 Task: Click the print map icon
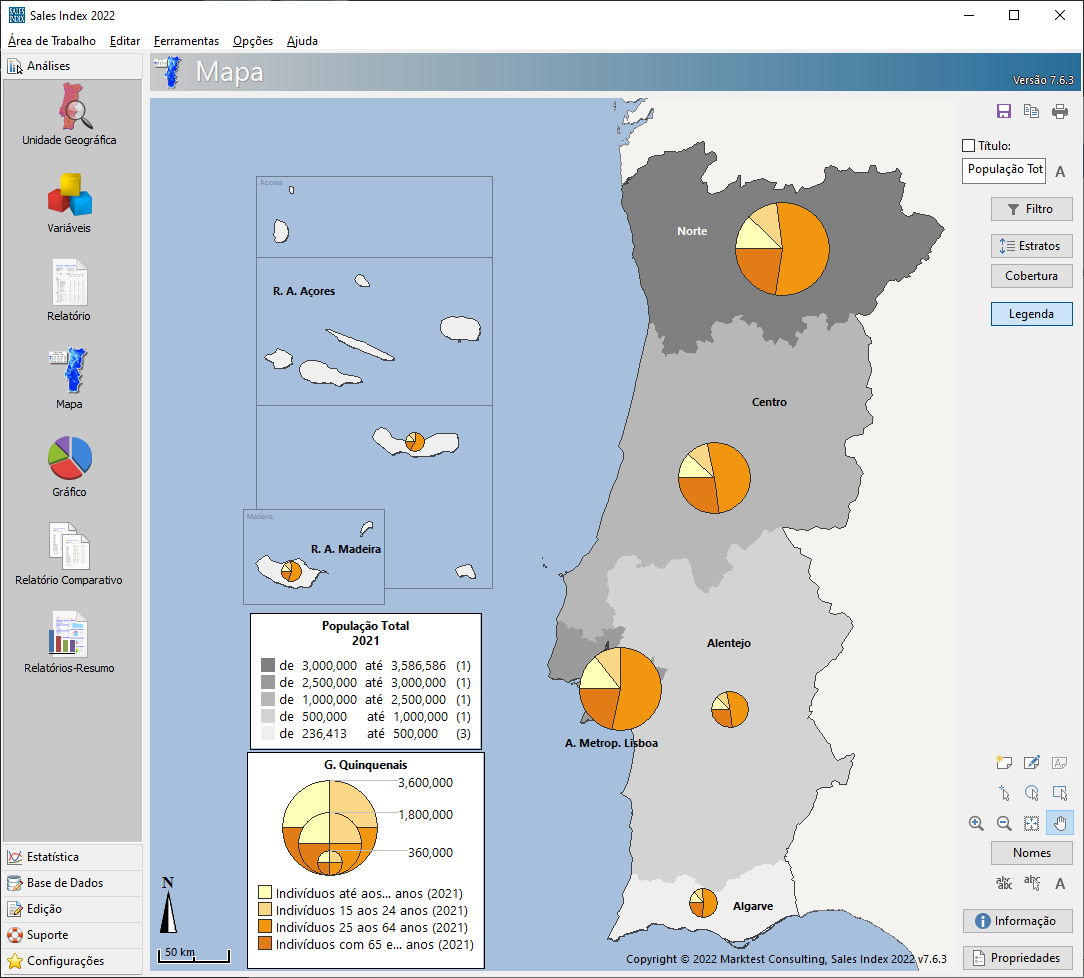(x=1060, y=112)
